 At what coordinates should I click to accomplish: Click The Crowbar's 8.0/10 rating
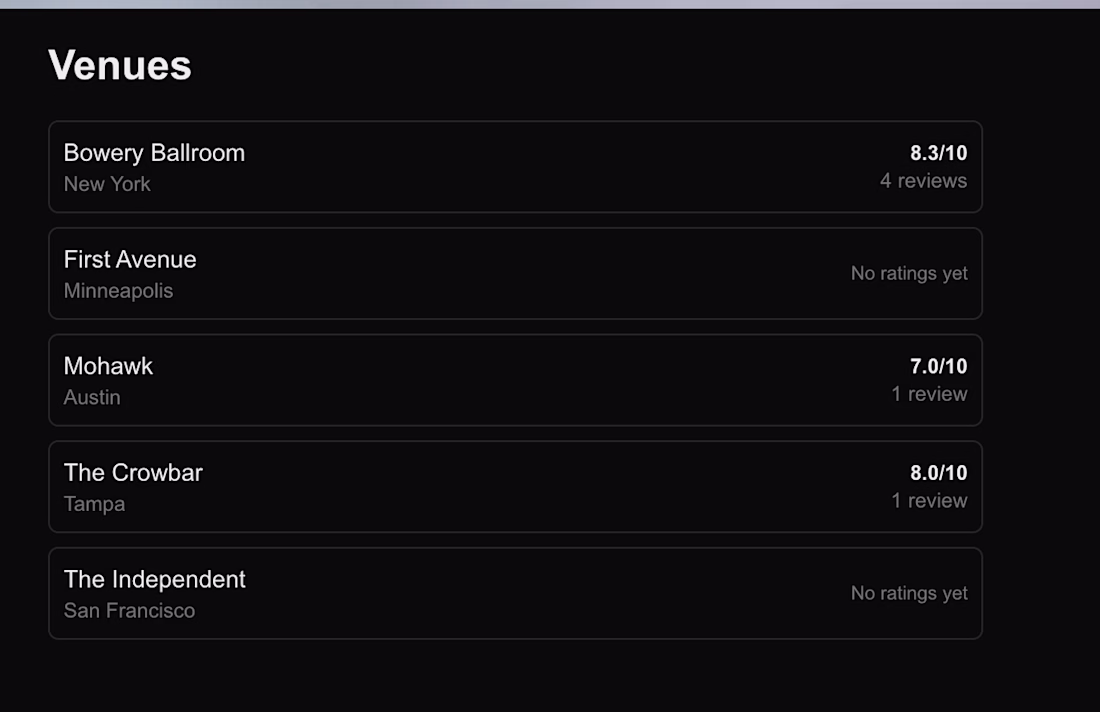pos(938,473)
